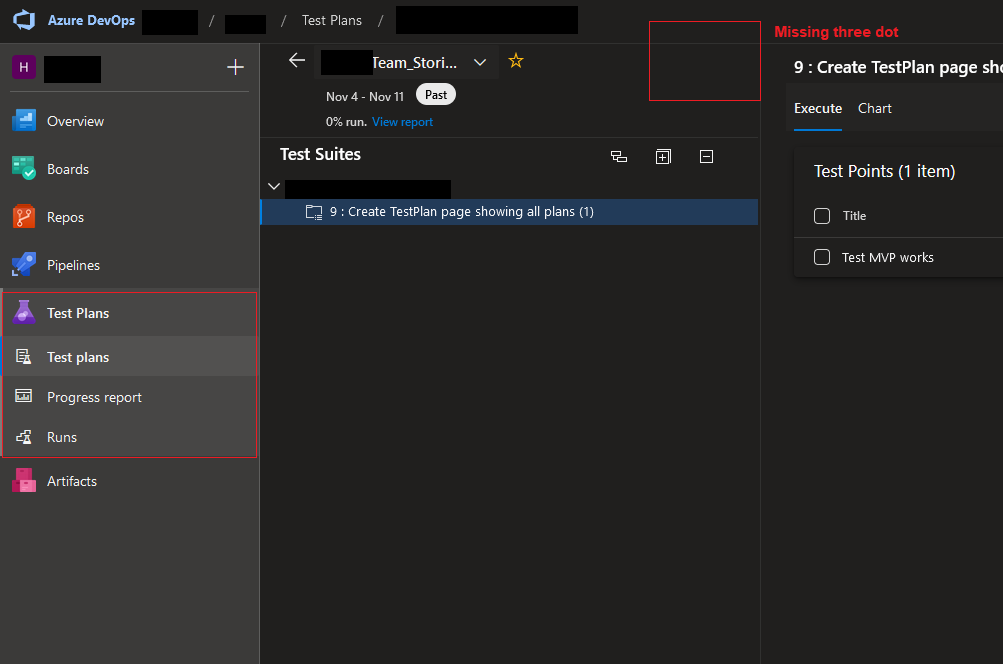The image size is (1003, 664).
Task: Toggle the Title select-all checkbox
Action: coord(822,216)
